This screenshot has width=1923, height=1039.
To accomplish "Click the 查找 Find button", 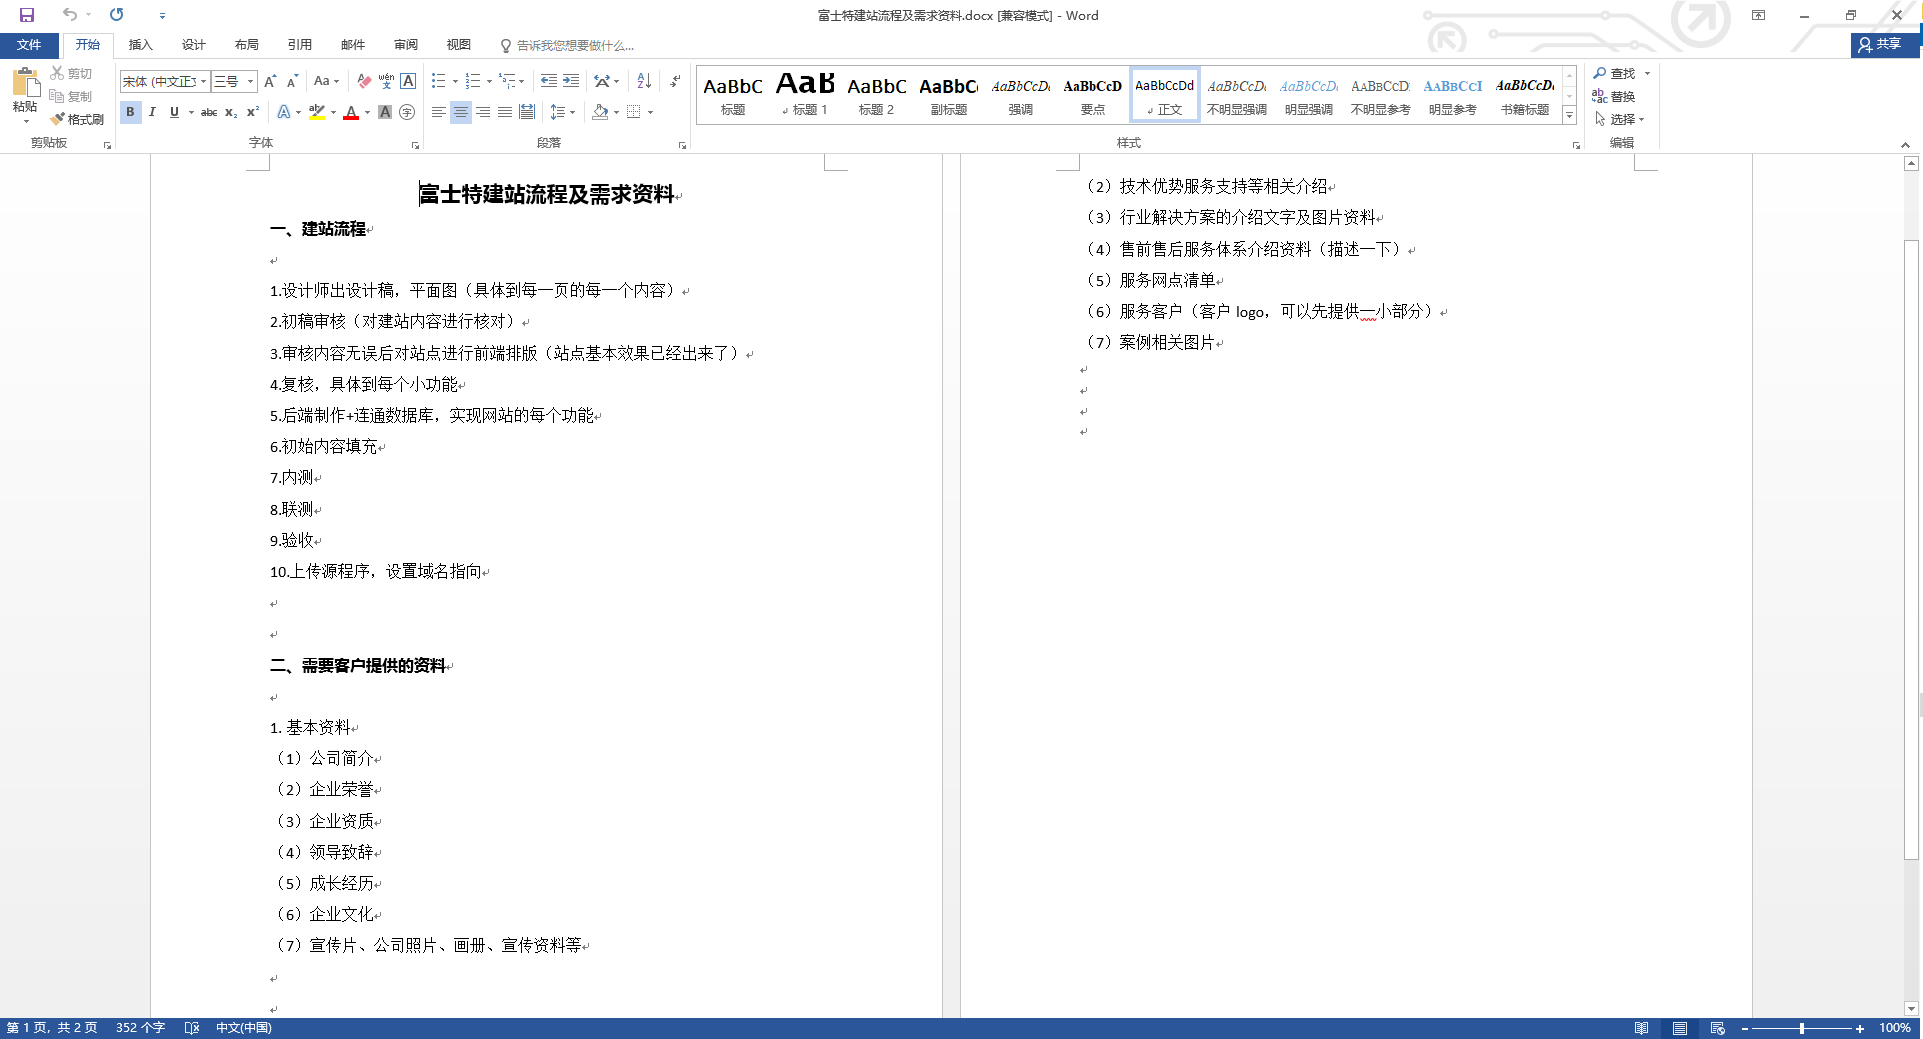I will [x=1614, y=73].
